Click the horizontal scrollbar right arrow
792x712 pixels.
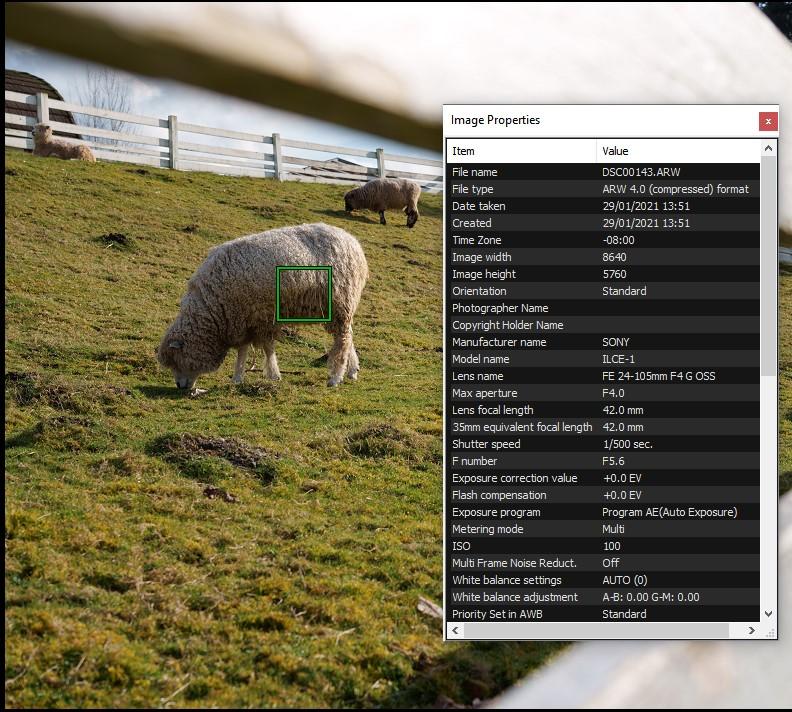751,630
